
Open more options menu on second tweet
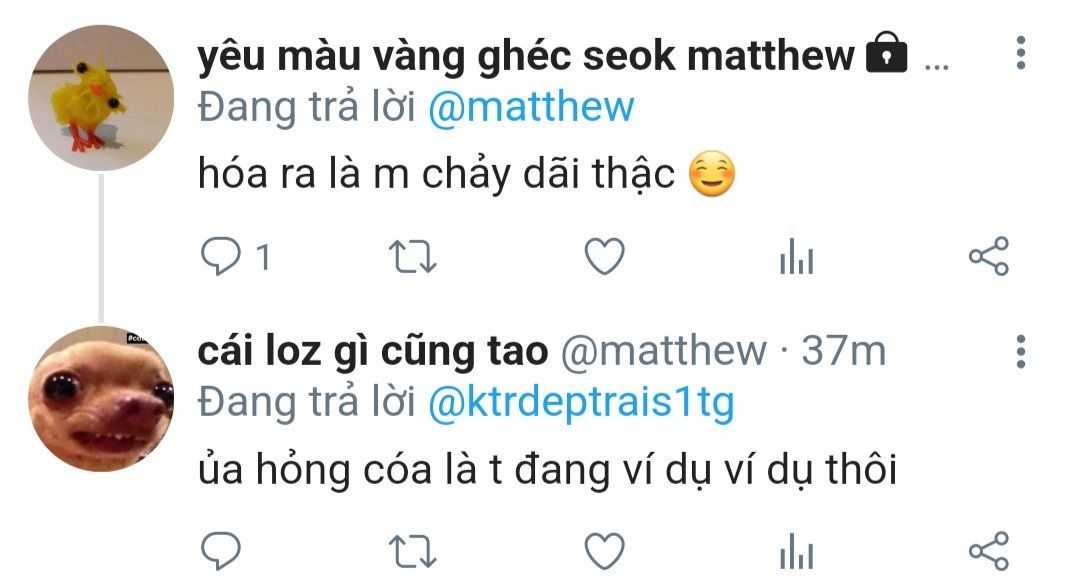1021,351
